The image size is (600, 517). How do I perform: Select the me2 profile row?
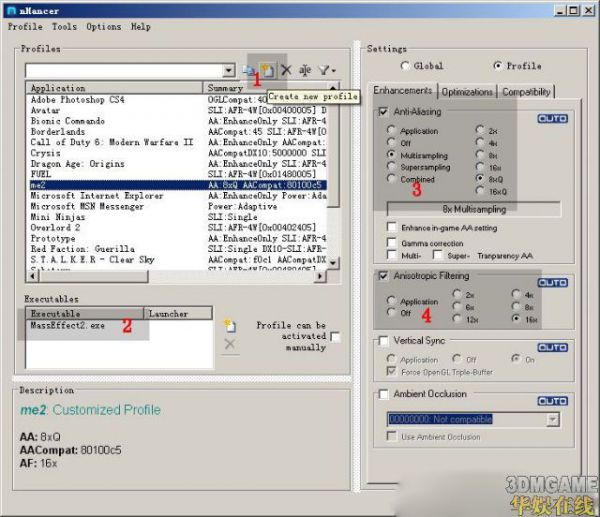click(178, 185)
